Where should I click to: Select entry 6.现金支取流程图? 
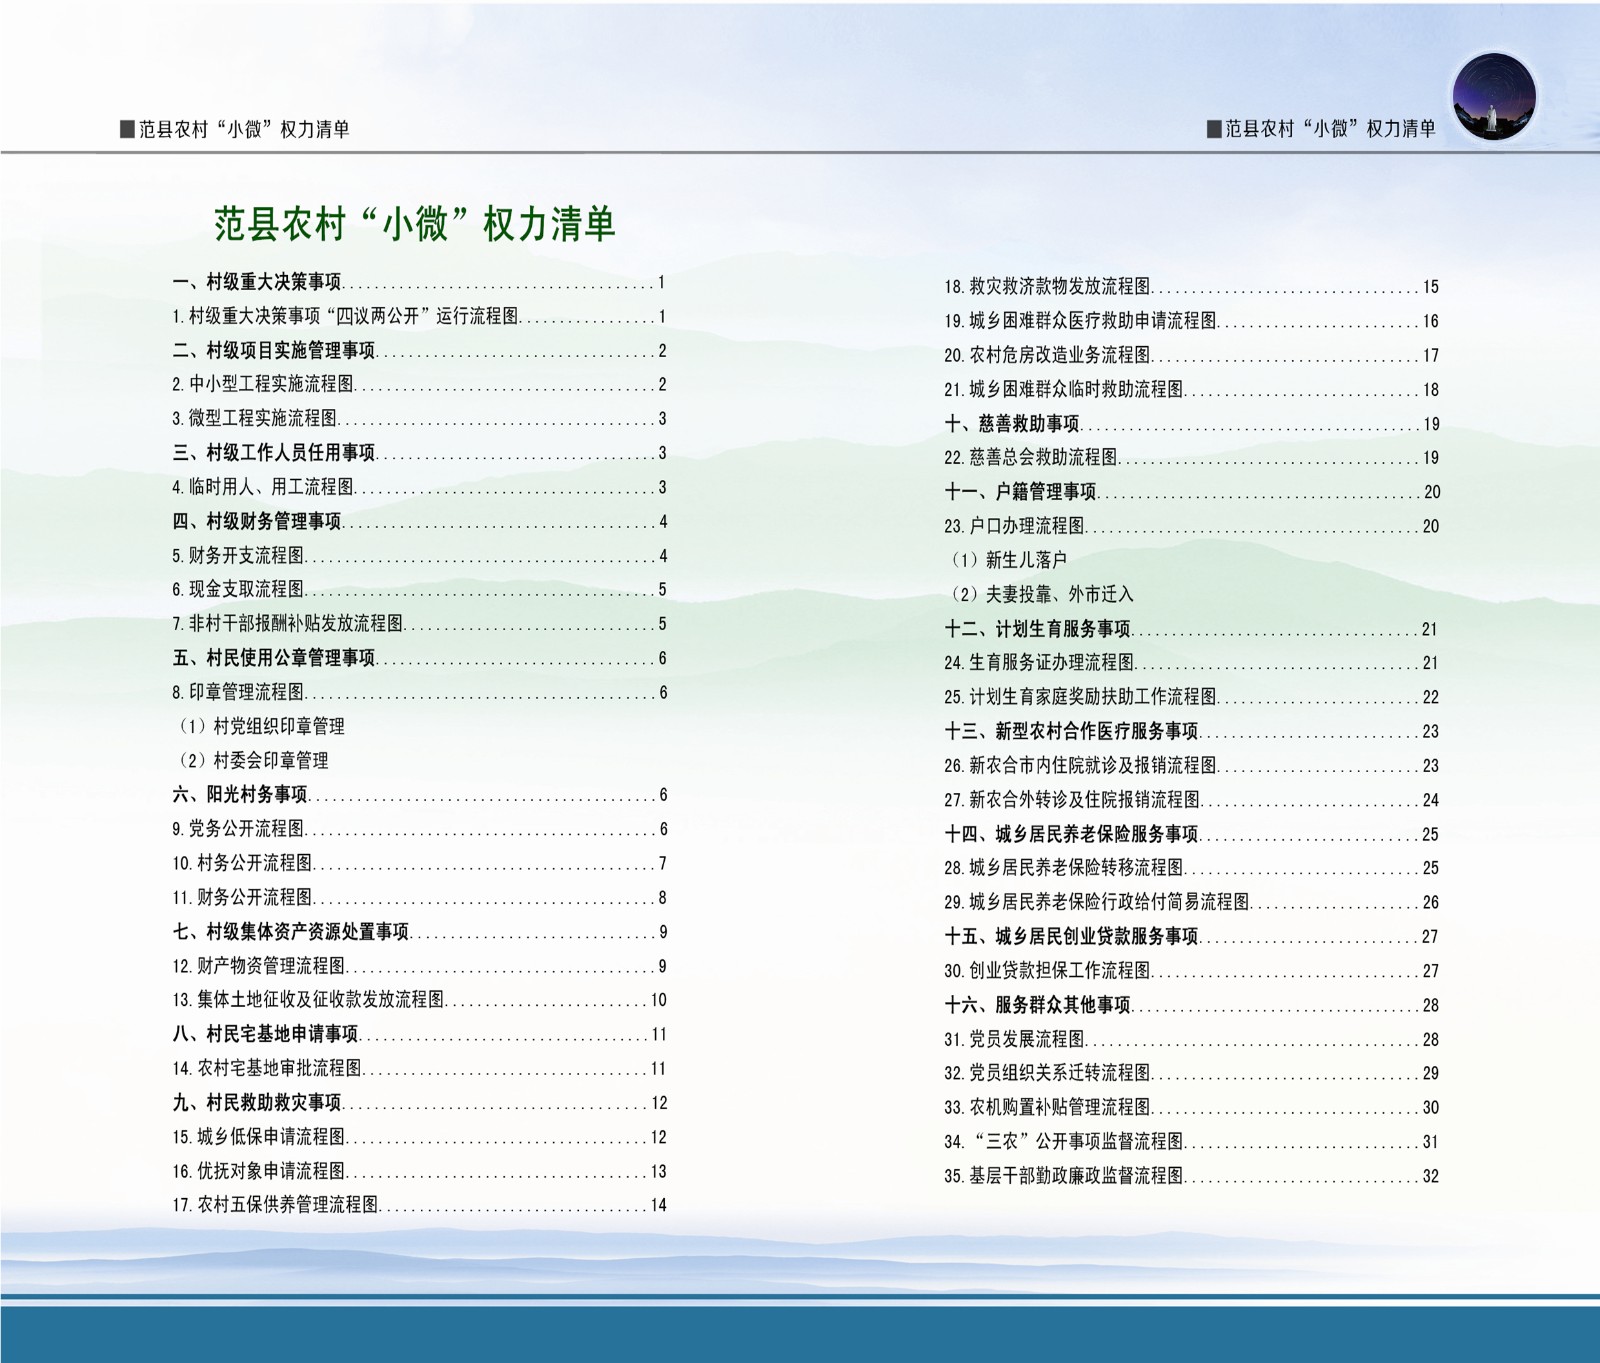pos(419,590)
